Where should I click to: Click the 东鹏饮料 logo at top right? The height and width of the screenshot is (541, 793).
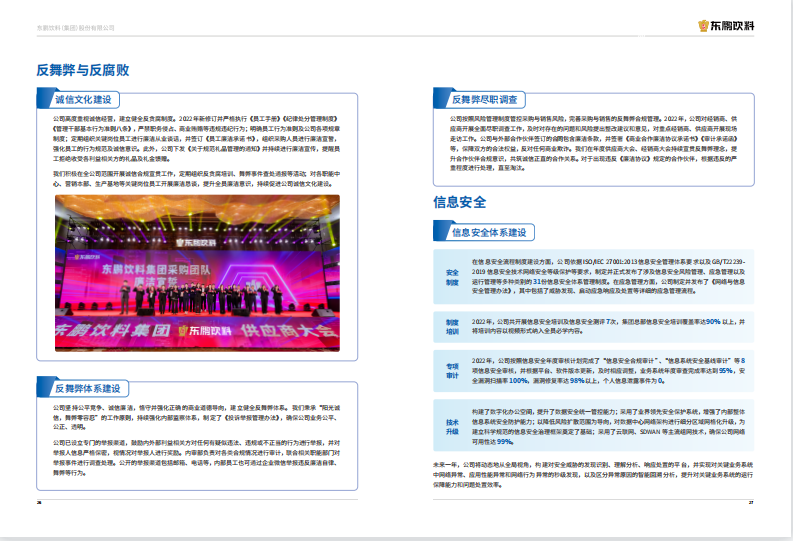pos(726,26)
